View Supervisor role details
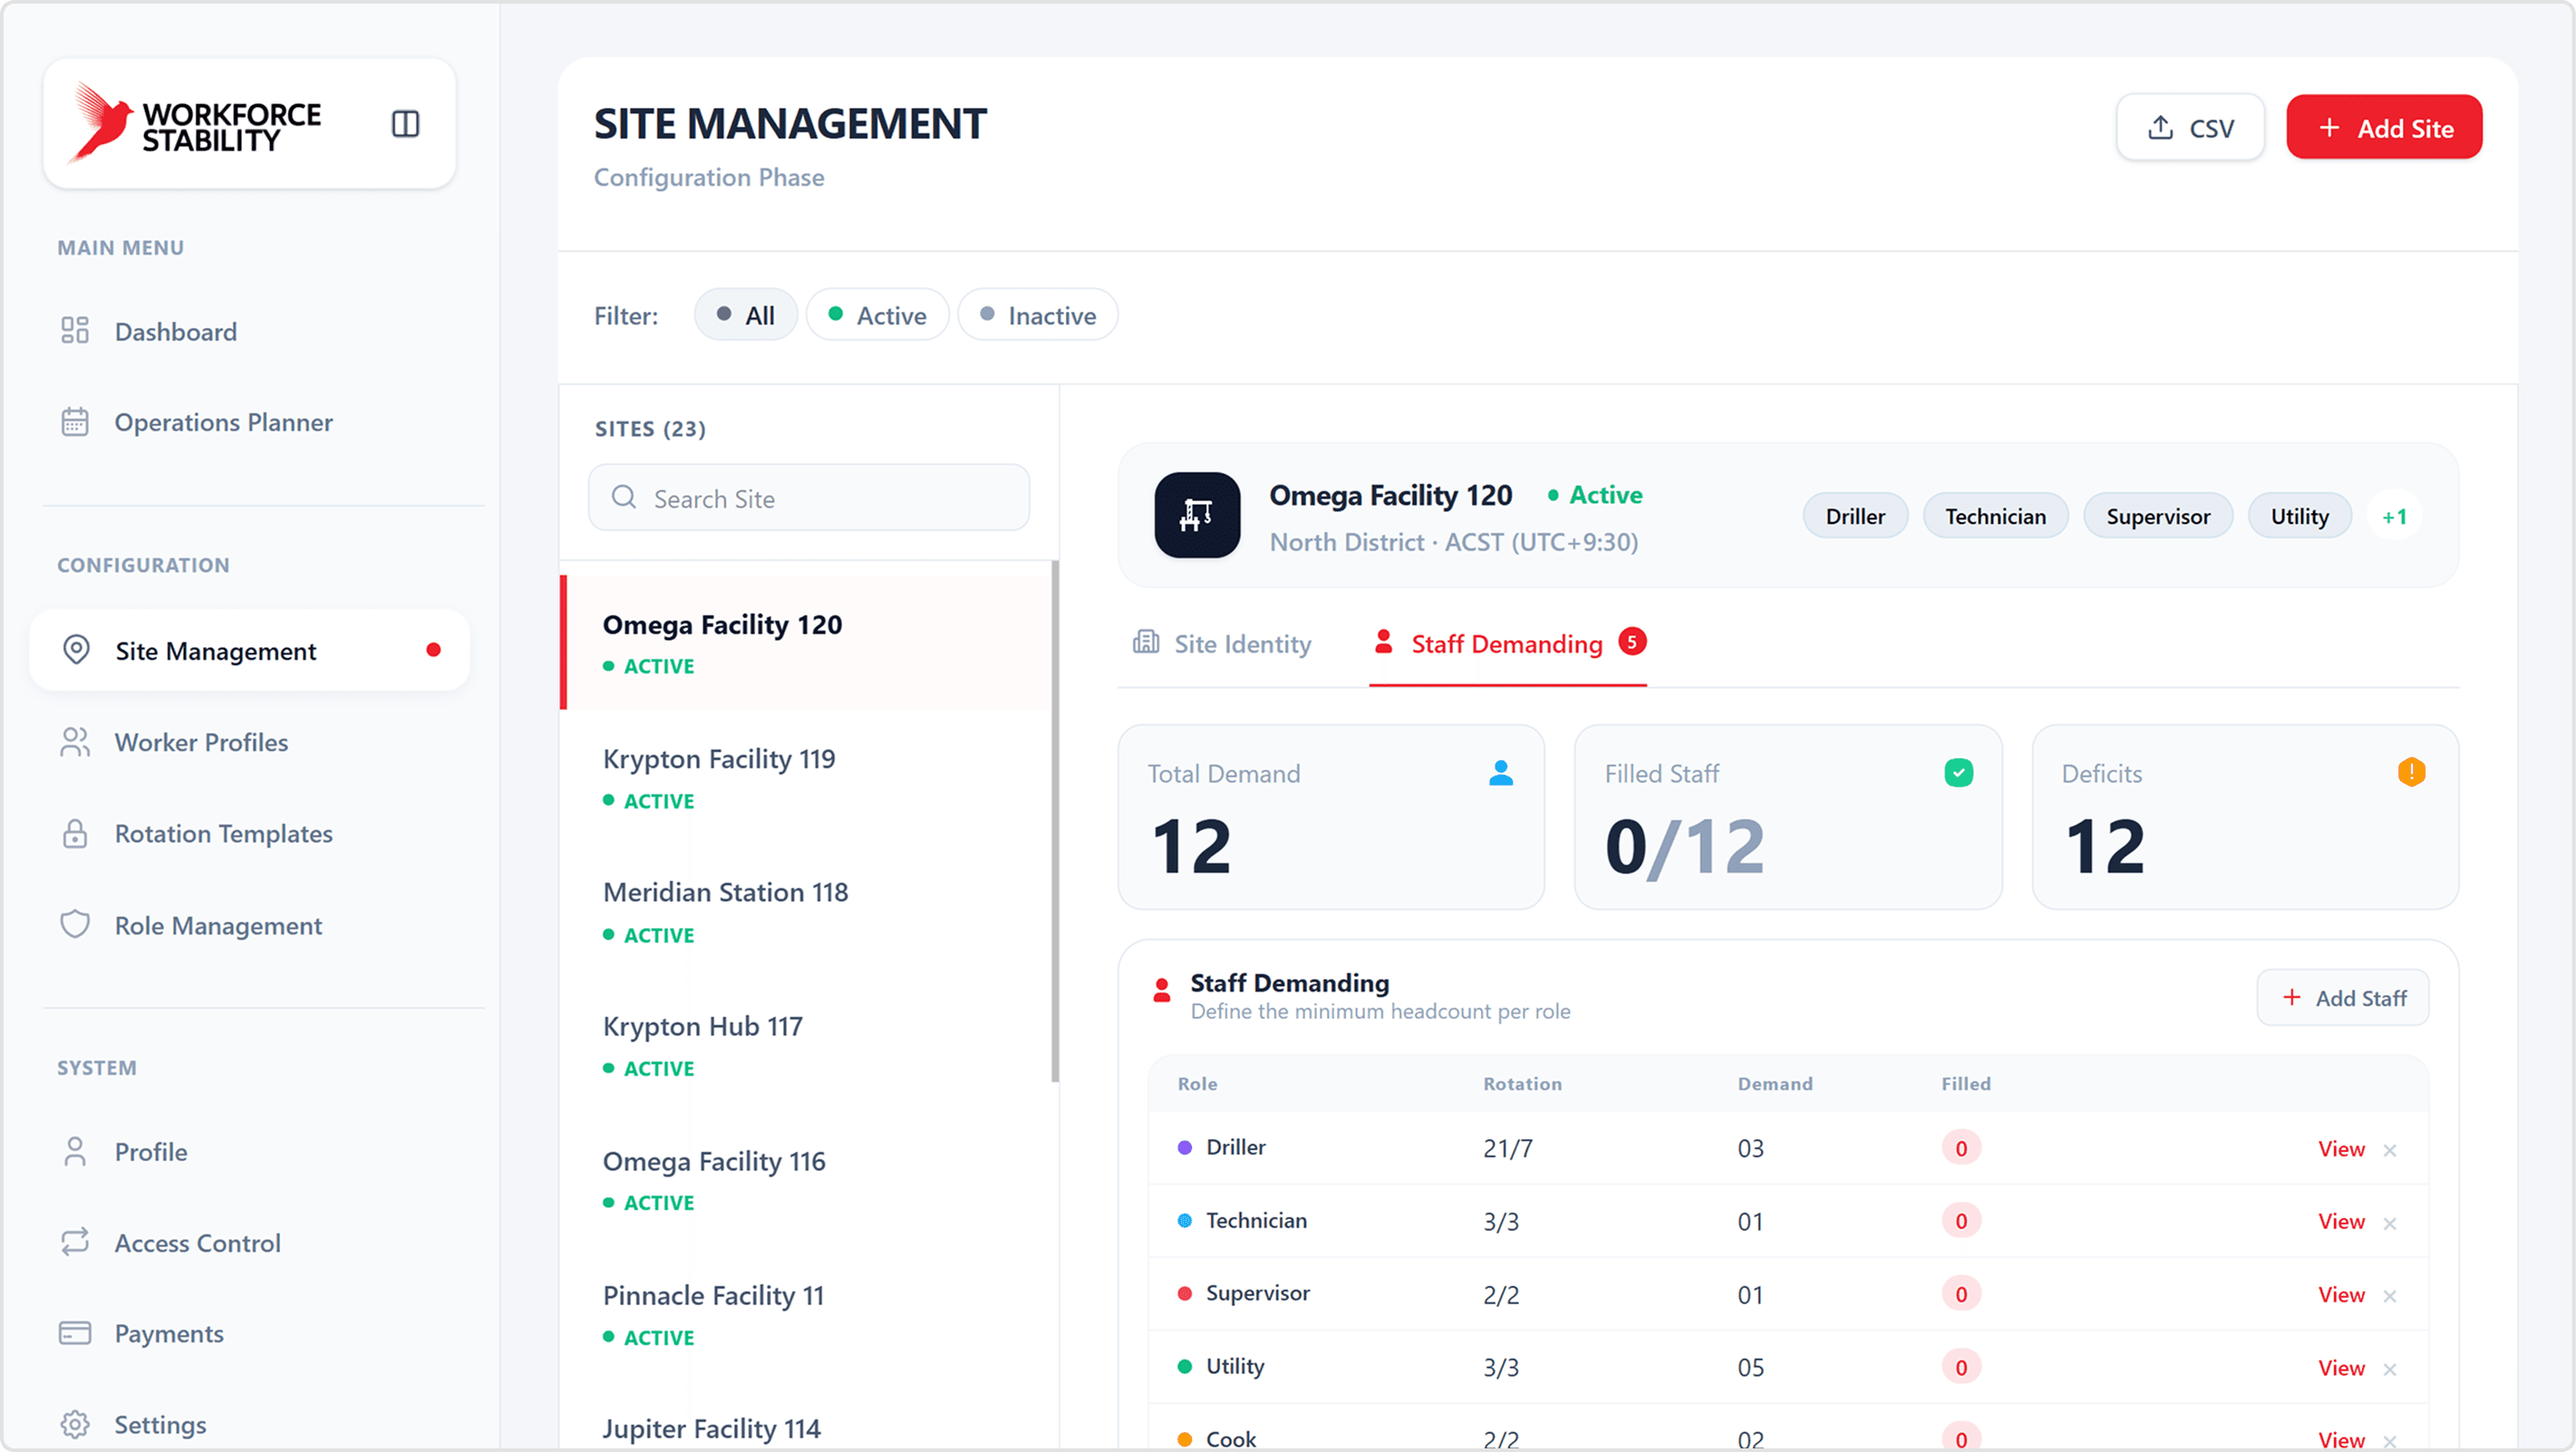 tap(2341, 1294)
